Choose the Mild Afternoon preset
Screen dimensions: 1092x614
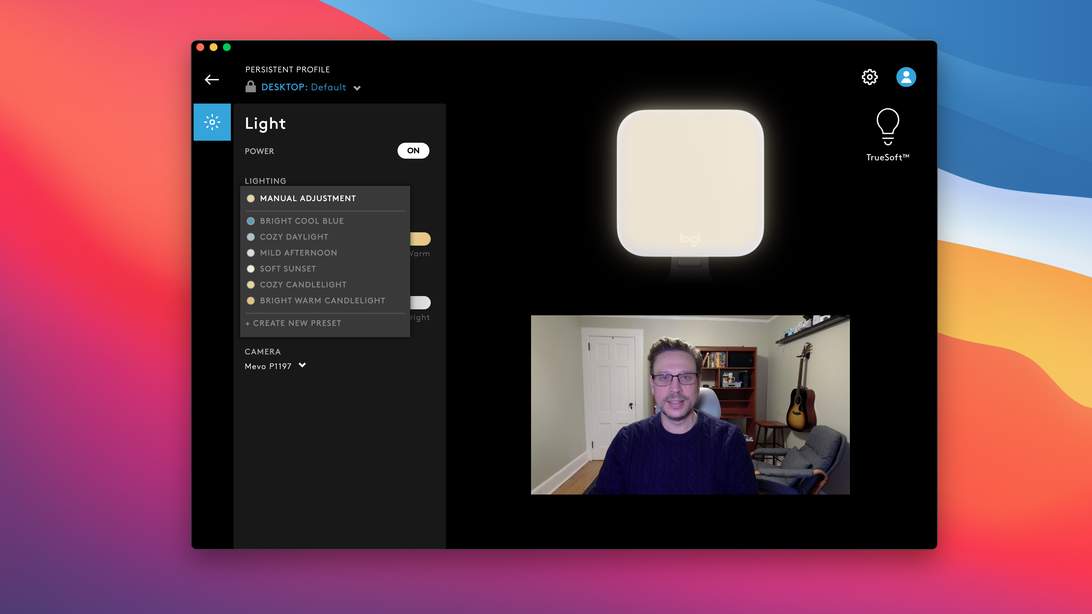298,253
